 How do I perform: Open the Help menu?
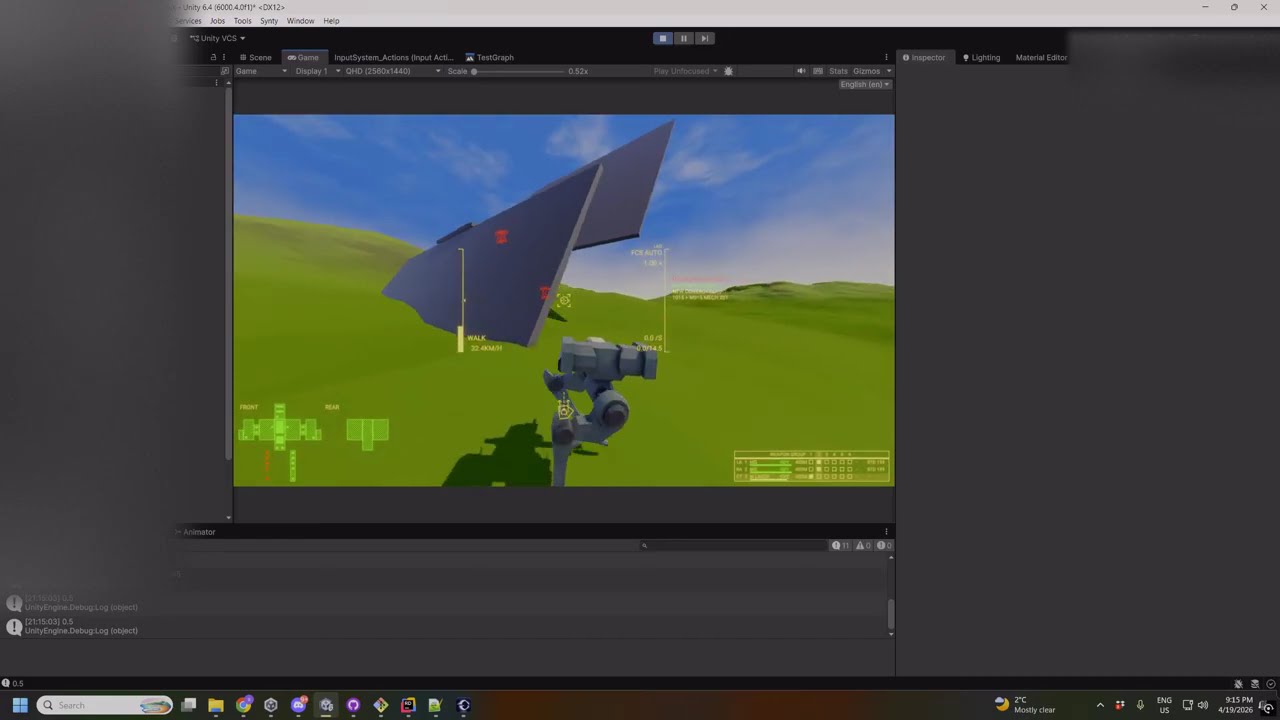331,21
